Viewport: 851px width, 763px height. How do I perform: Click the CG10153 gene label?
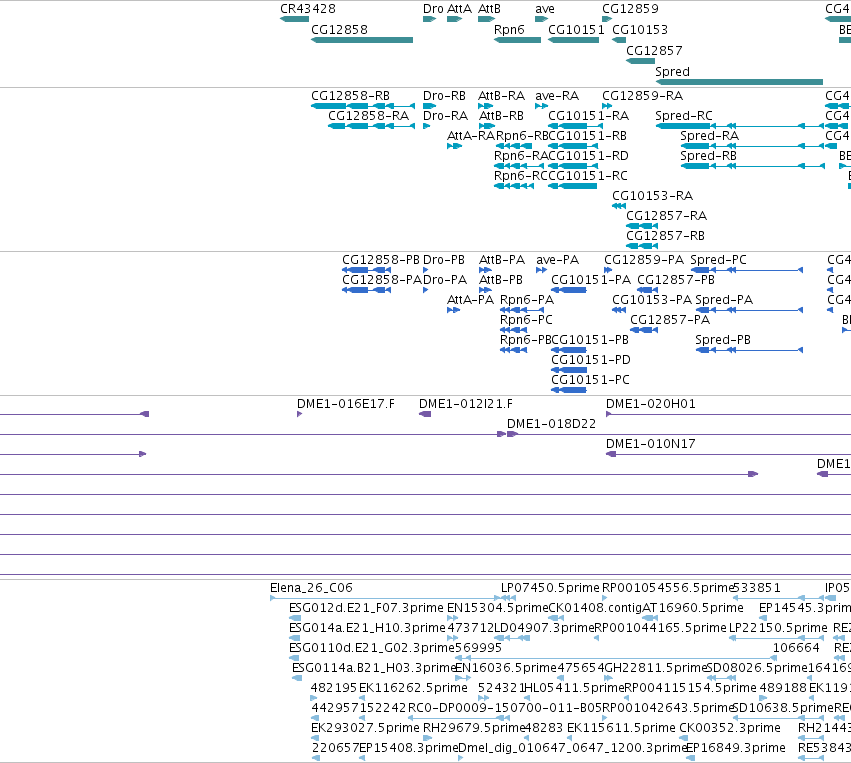click(640, 30)
